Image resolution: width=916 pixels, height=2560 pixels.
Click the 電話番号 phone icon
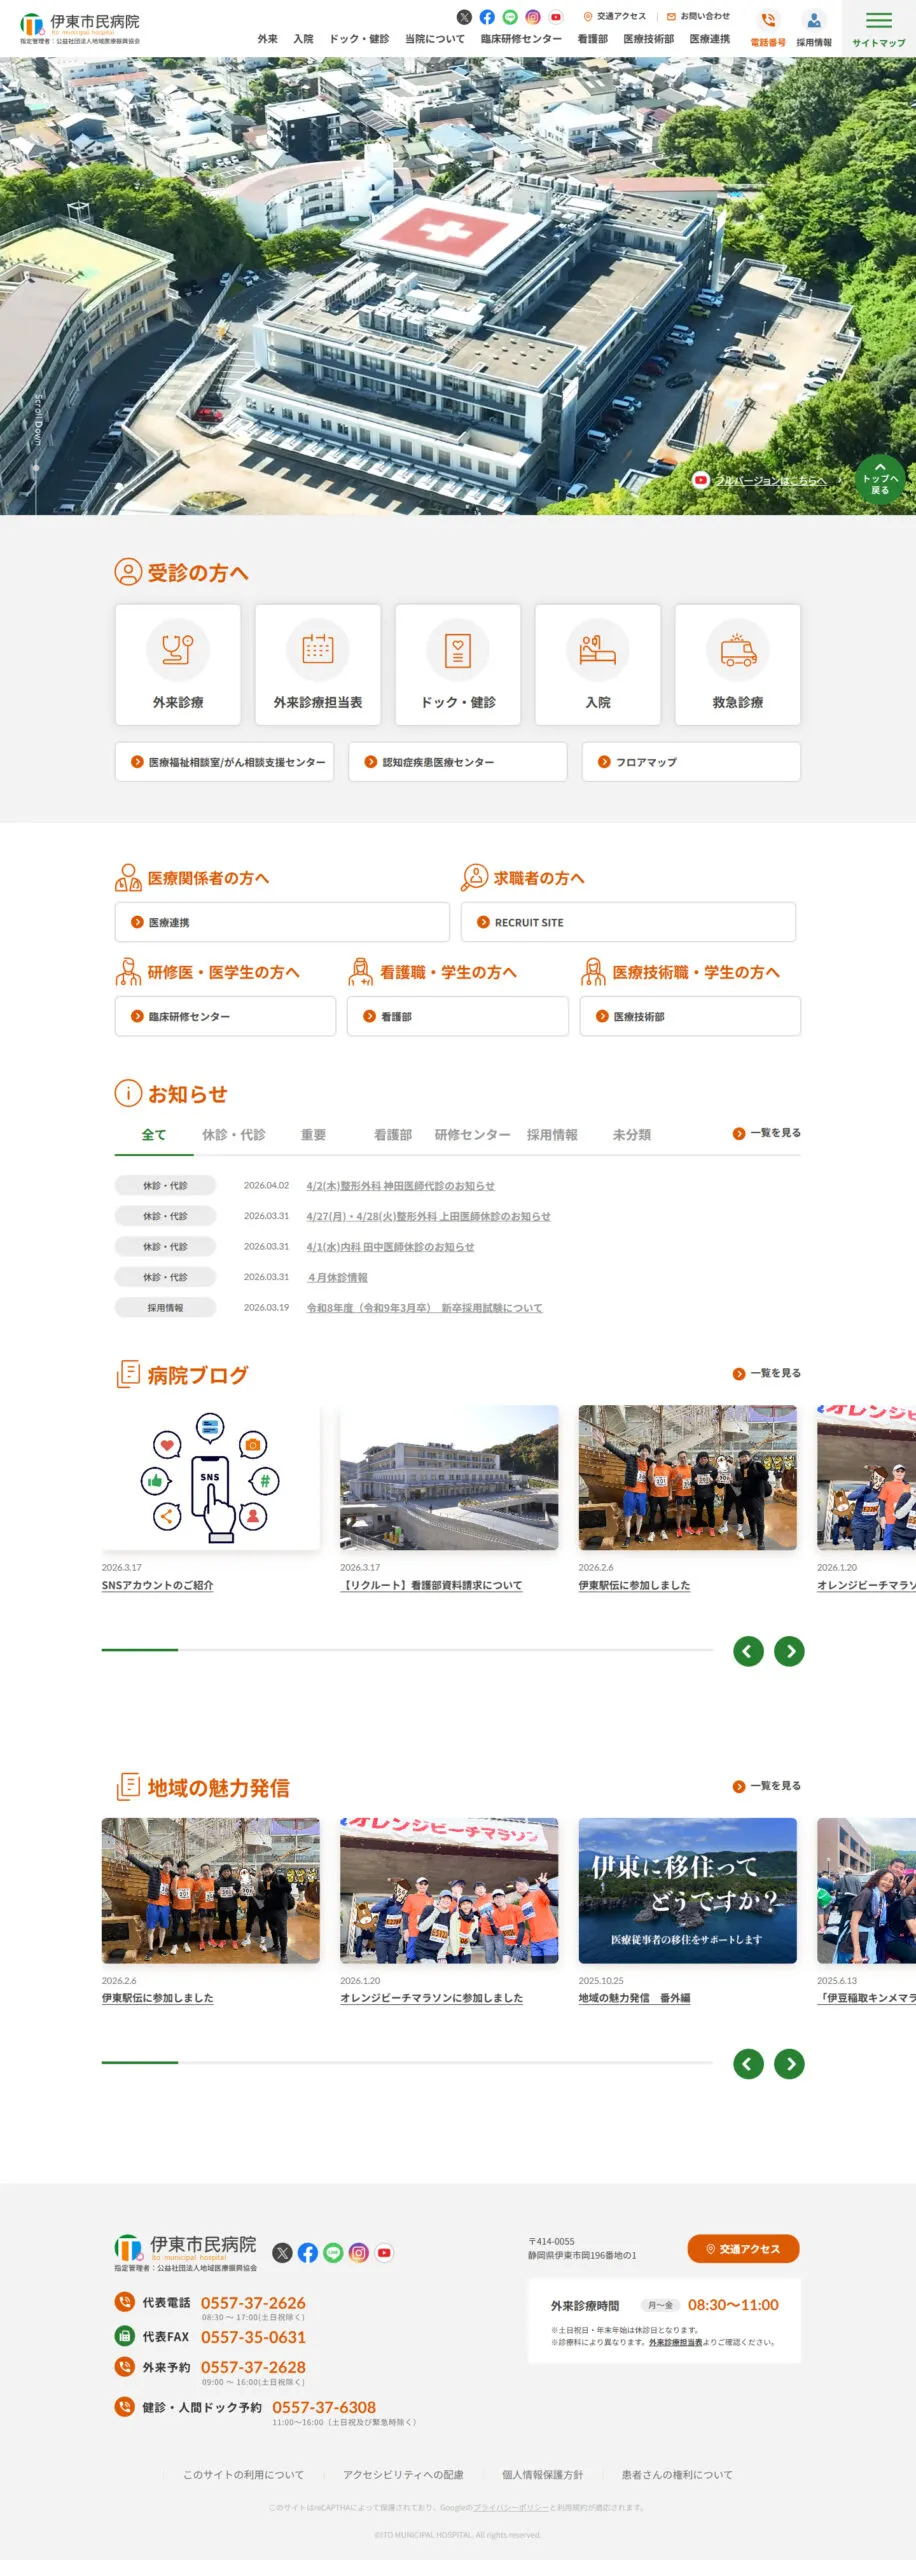coord(768,21)
